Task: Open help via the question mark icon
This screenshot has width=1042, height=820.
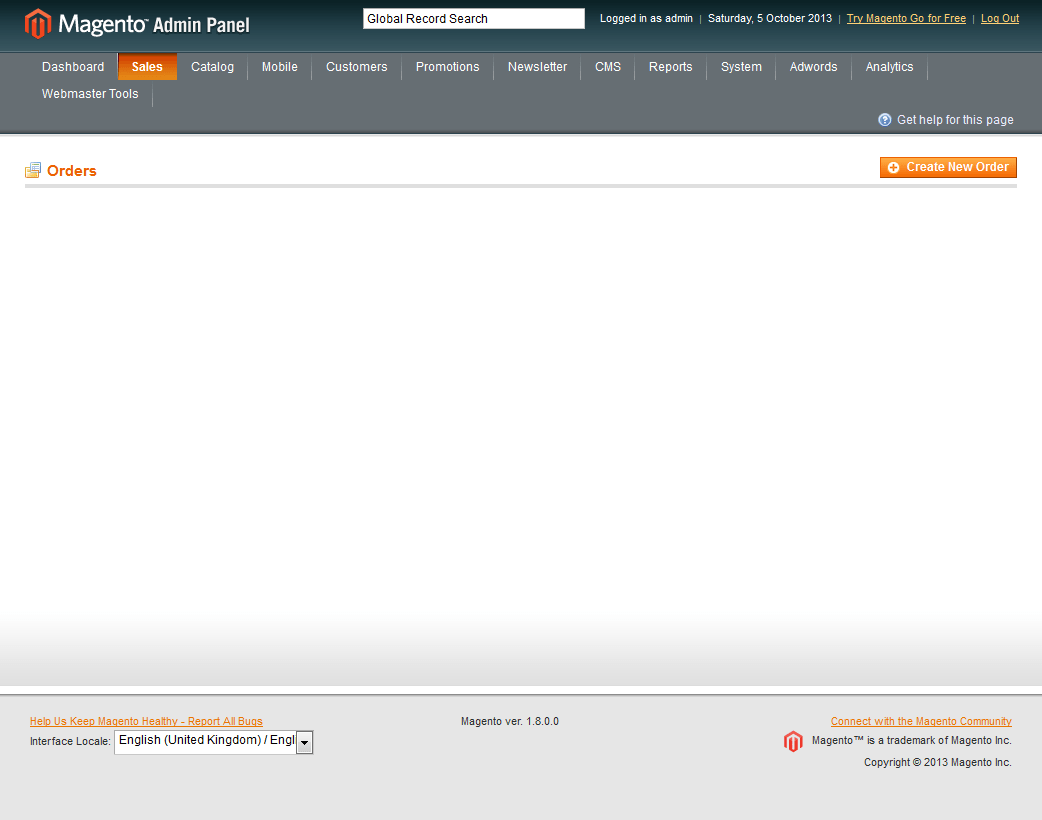Action: click(x=884, y=119)
